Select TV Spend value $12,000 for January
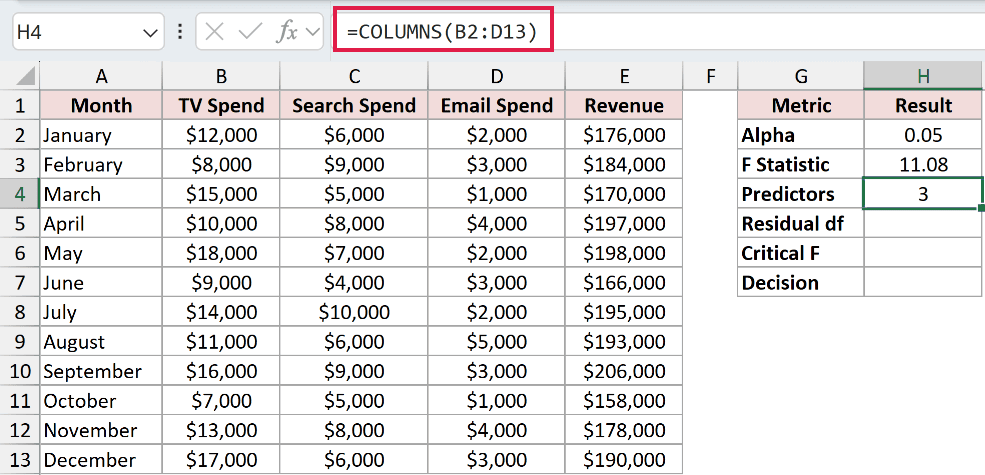 pos(221,135)
